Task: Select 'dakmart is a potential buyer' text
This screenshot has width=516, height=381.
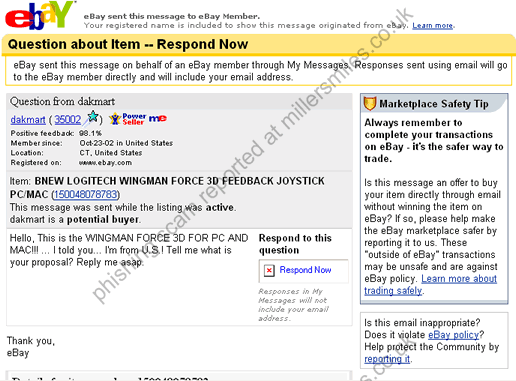Action: click(75, 219)
